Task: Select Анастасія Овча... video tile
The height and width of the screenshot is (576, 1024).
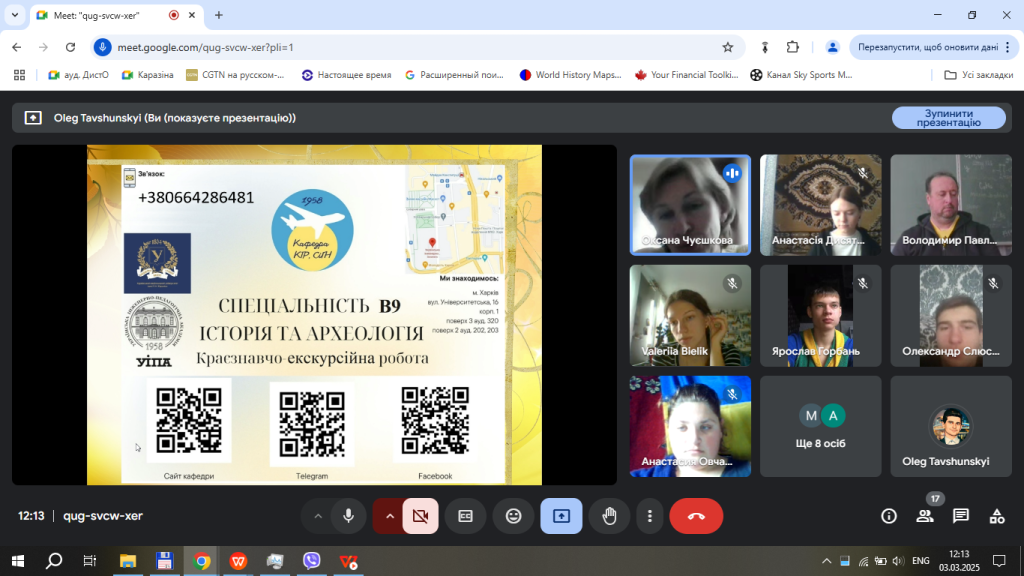Action: coord(690,426)
